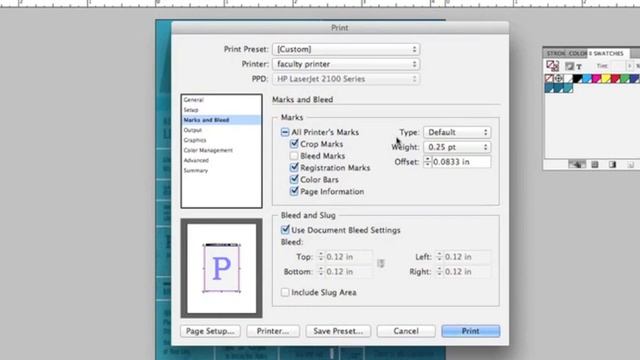Pick the Red swatch
640x360 pixels.
tap(615, 78)
